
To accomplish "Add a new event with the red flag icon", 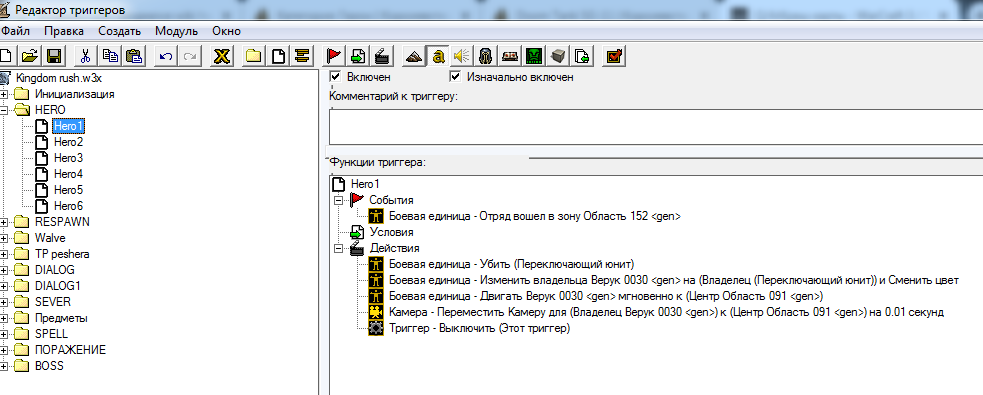I will (x=333, y=56).
